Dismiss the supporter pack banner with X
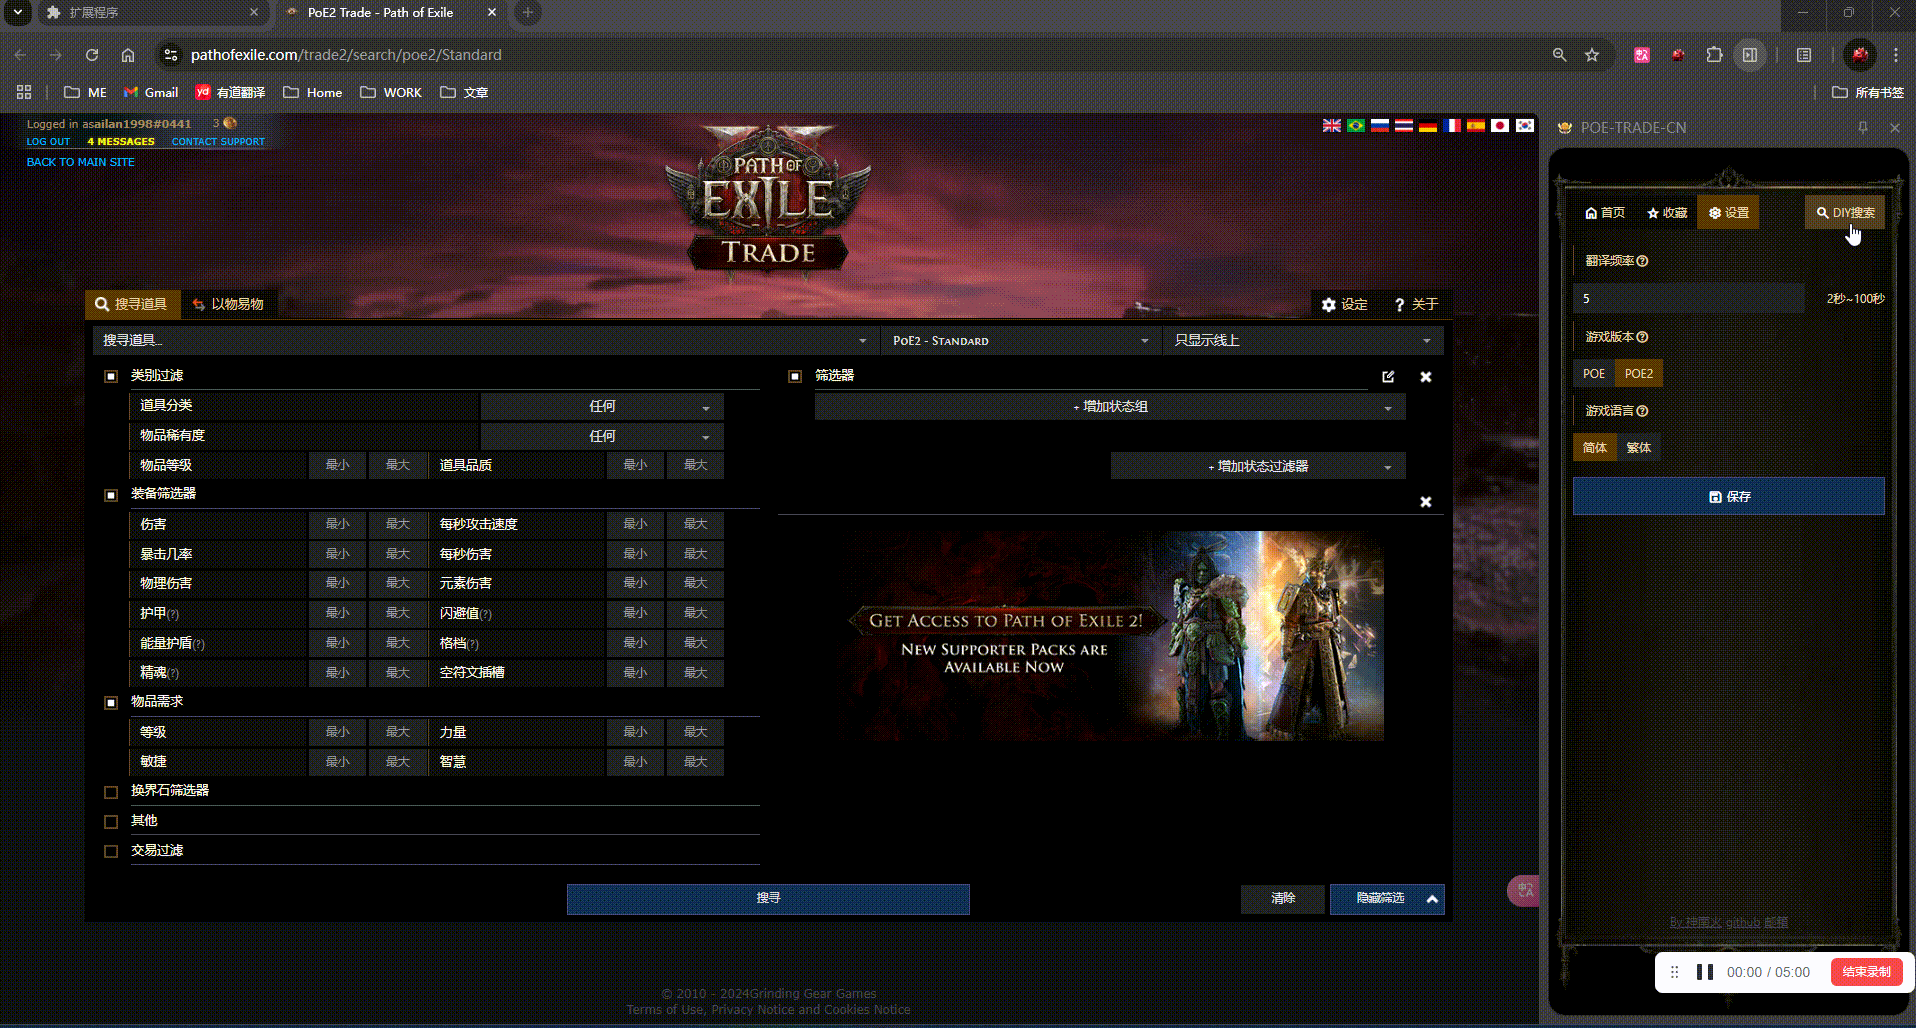 (x=1426, y=502)
